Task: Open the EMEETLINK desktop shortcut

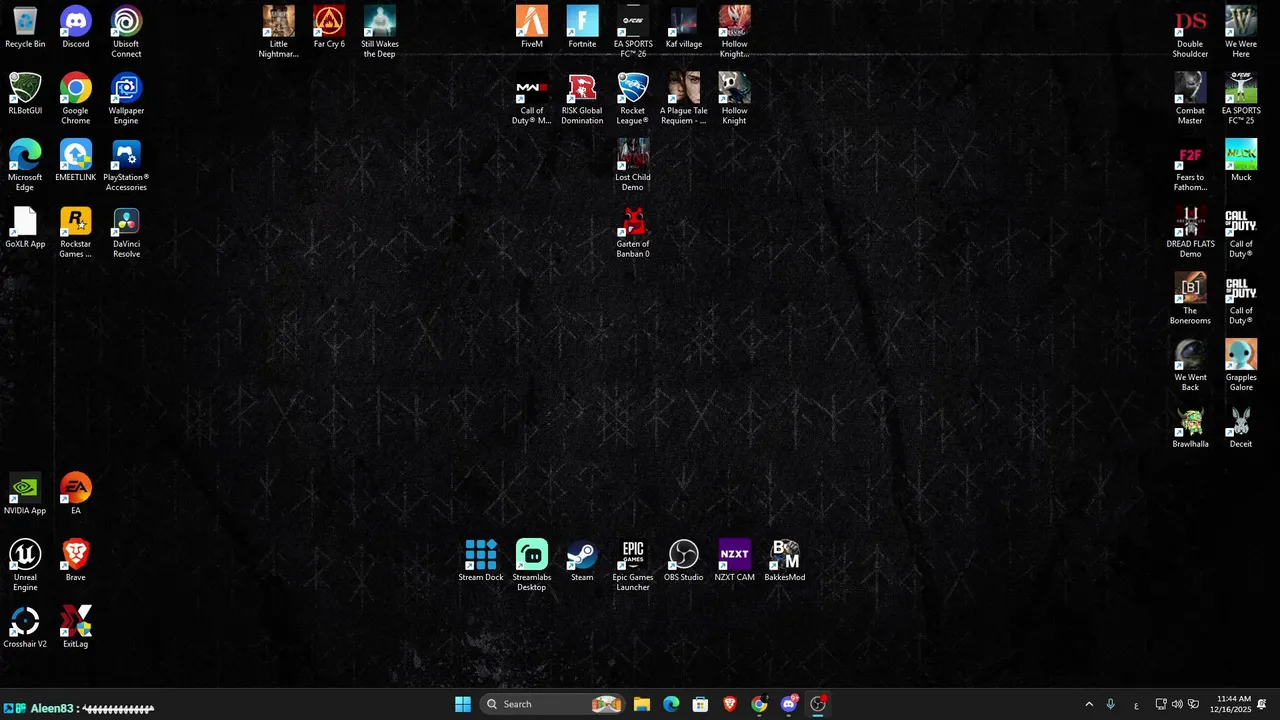Action: pos(76,160)
